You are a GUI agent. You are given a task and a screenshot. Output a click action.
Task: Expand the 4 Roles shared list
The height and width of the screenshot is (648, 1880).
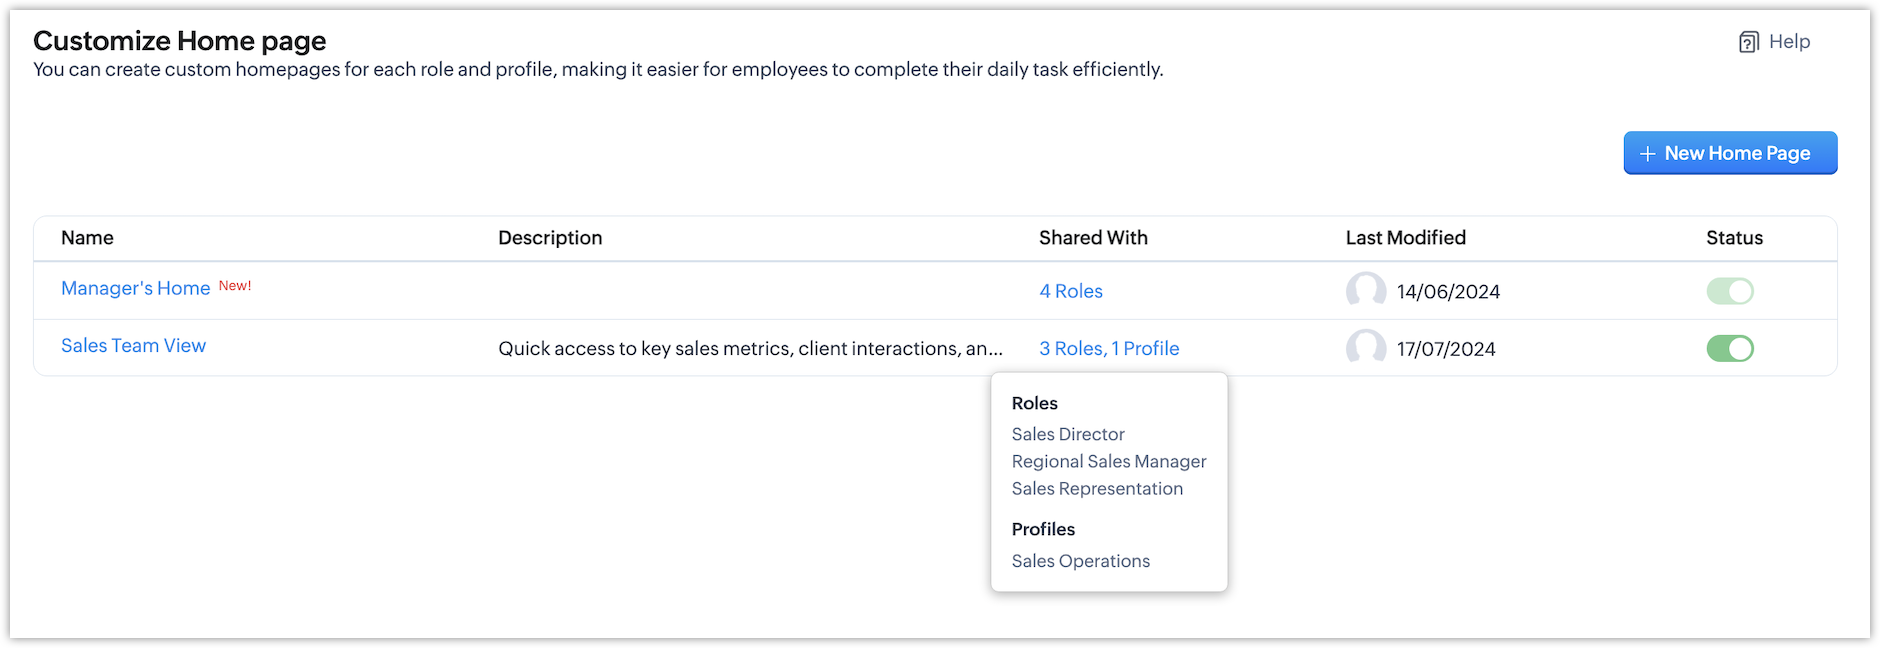click(1070, 291)
